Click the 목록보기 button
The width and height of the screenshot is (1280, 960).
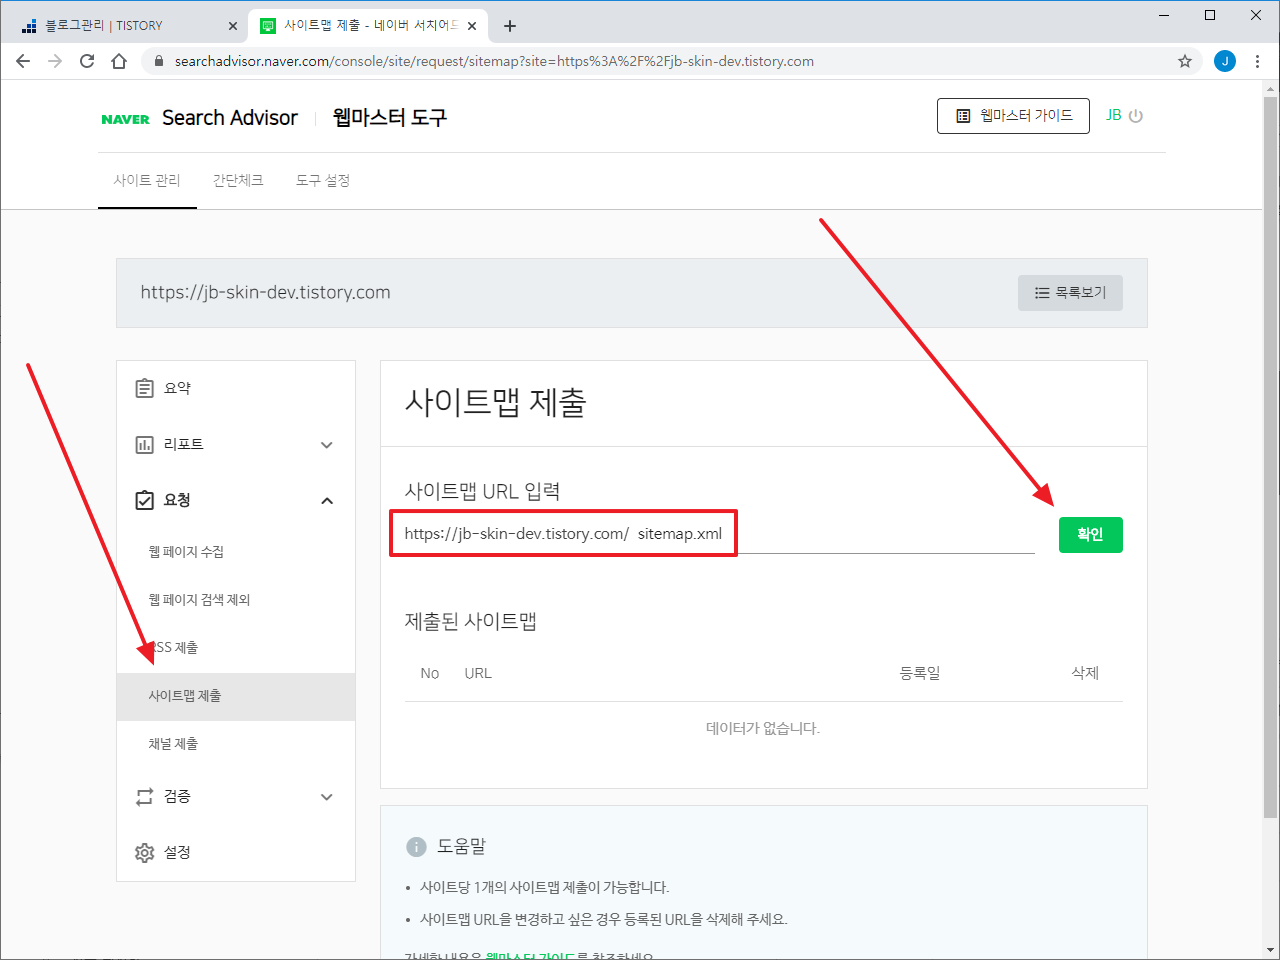[1070, 293]
